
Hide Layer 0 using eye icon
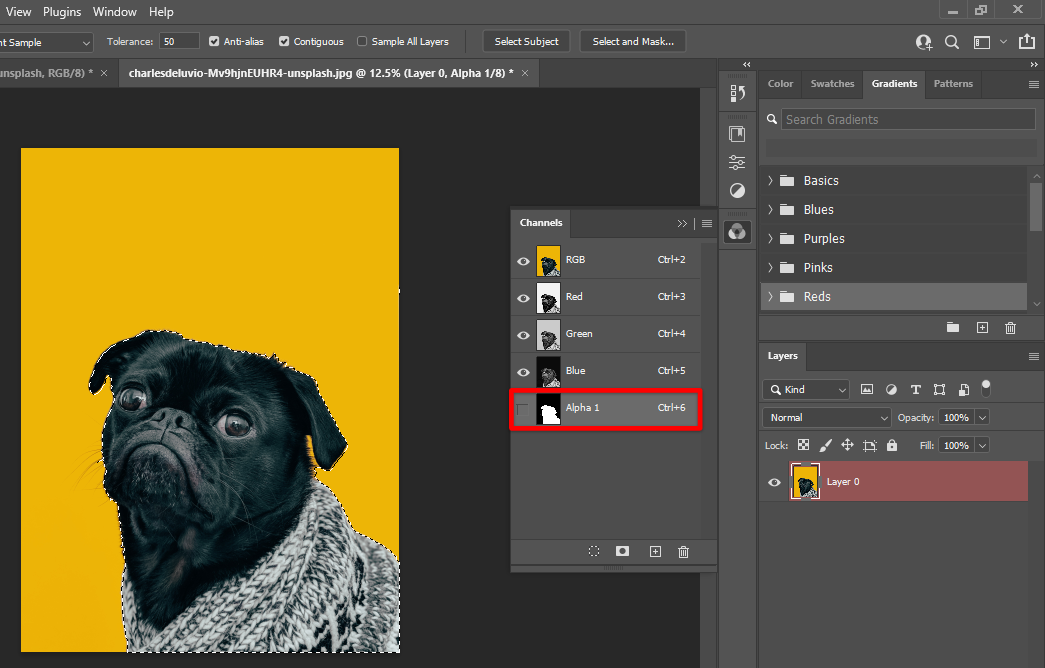(774, 482)
